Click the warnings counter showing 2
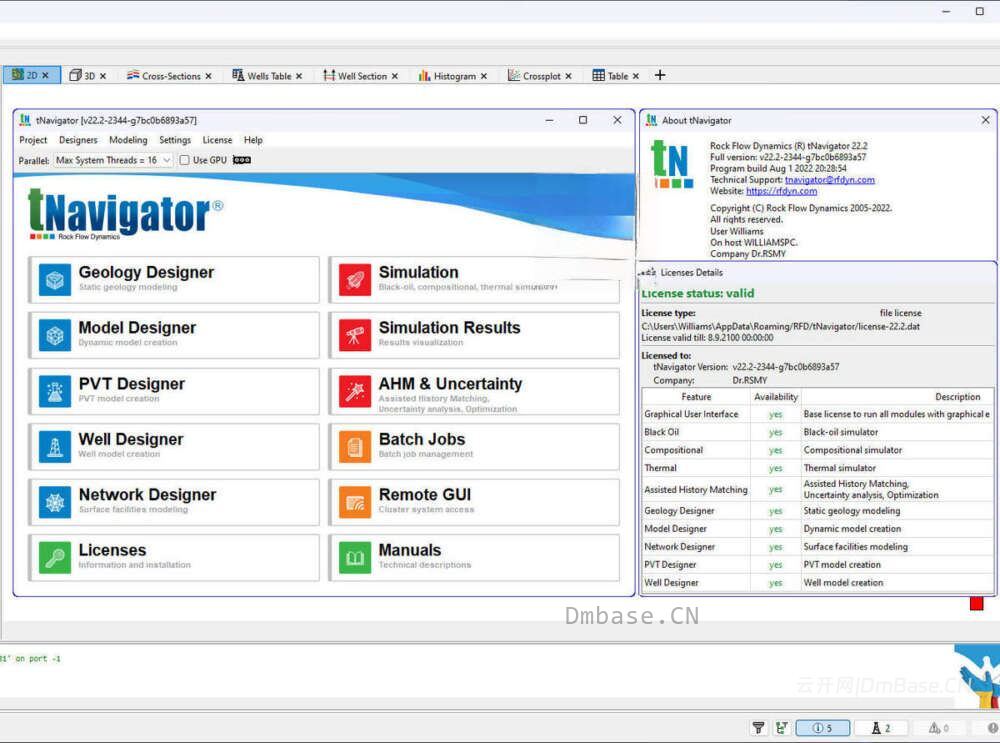This screenshot has width=1000, height=743. [x=881, y=728]
